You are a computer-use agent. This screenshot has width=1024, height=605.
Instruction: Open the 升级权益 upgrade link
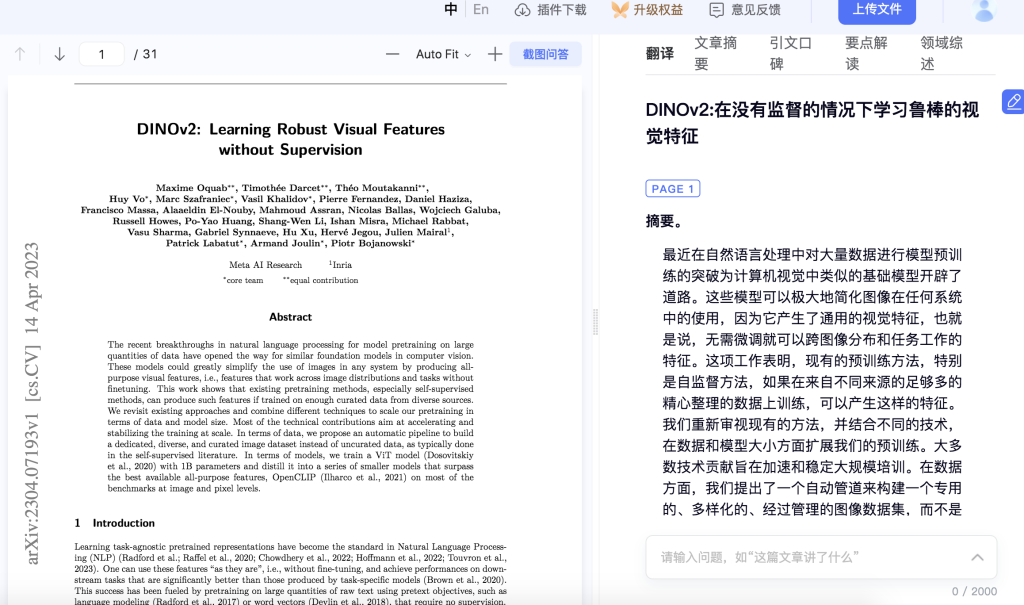658,10
